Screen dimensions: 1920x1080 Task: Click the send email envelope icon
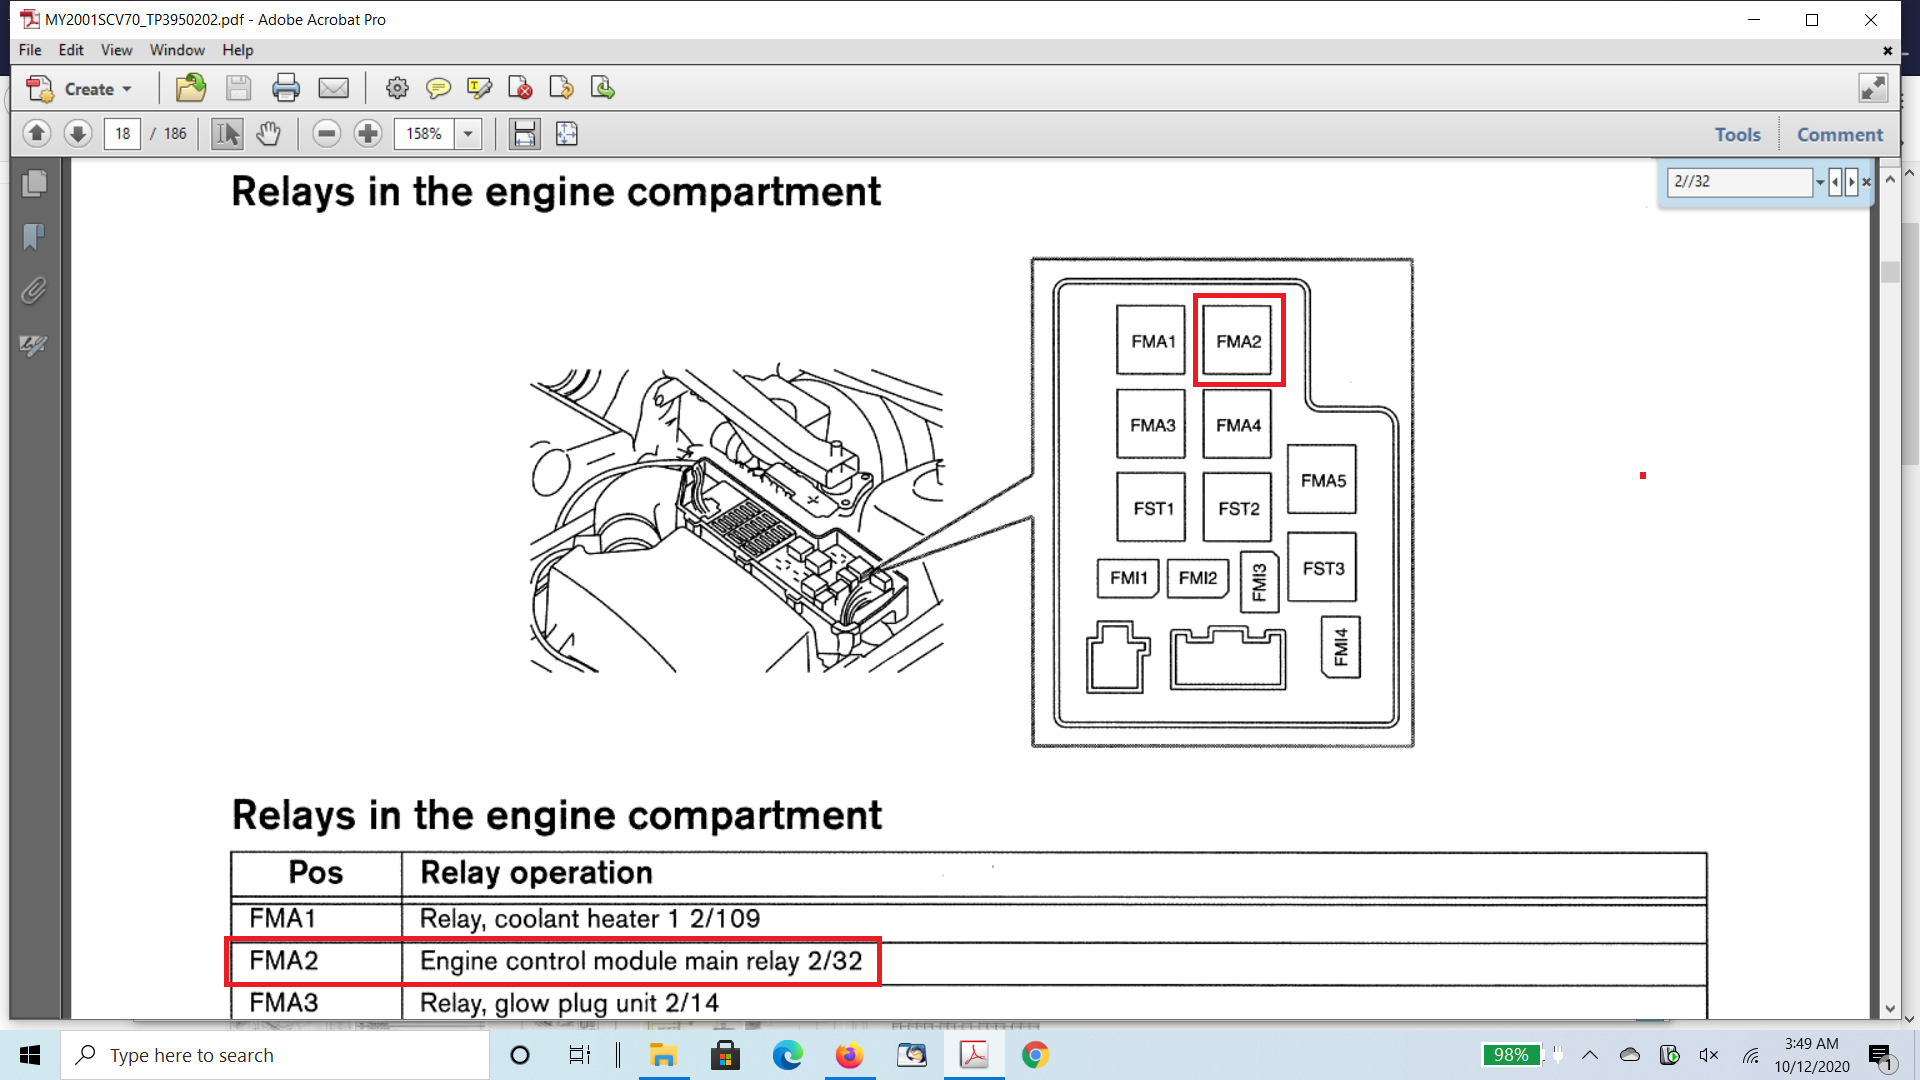[x=333, y=88]
